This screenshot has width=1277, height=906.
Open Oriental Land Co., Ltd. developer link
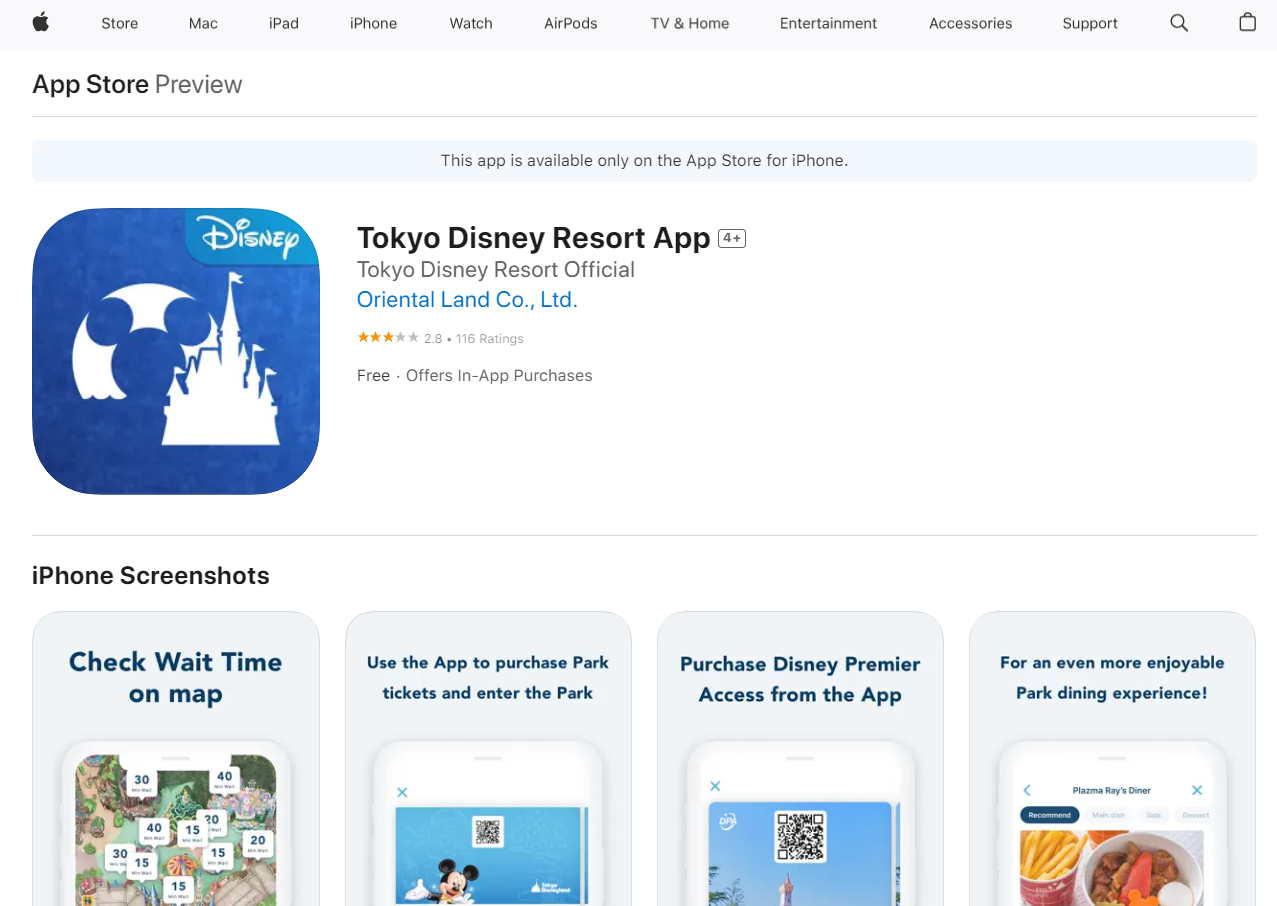click(x=467, y=300)
